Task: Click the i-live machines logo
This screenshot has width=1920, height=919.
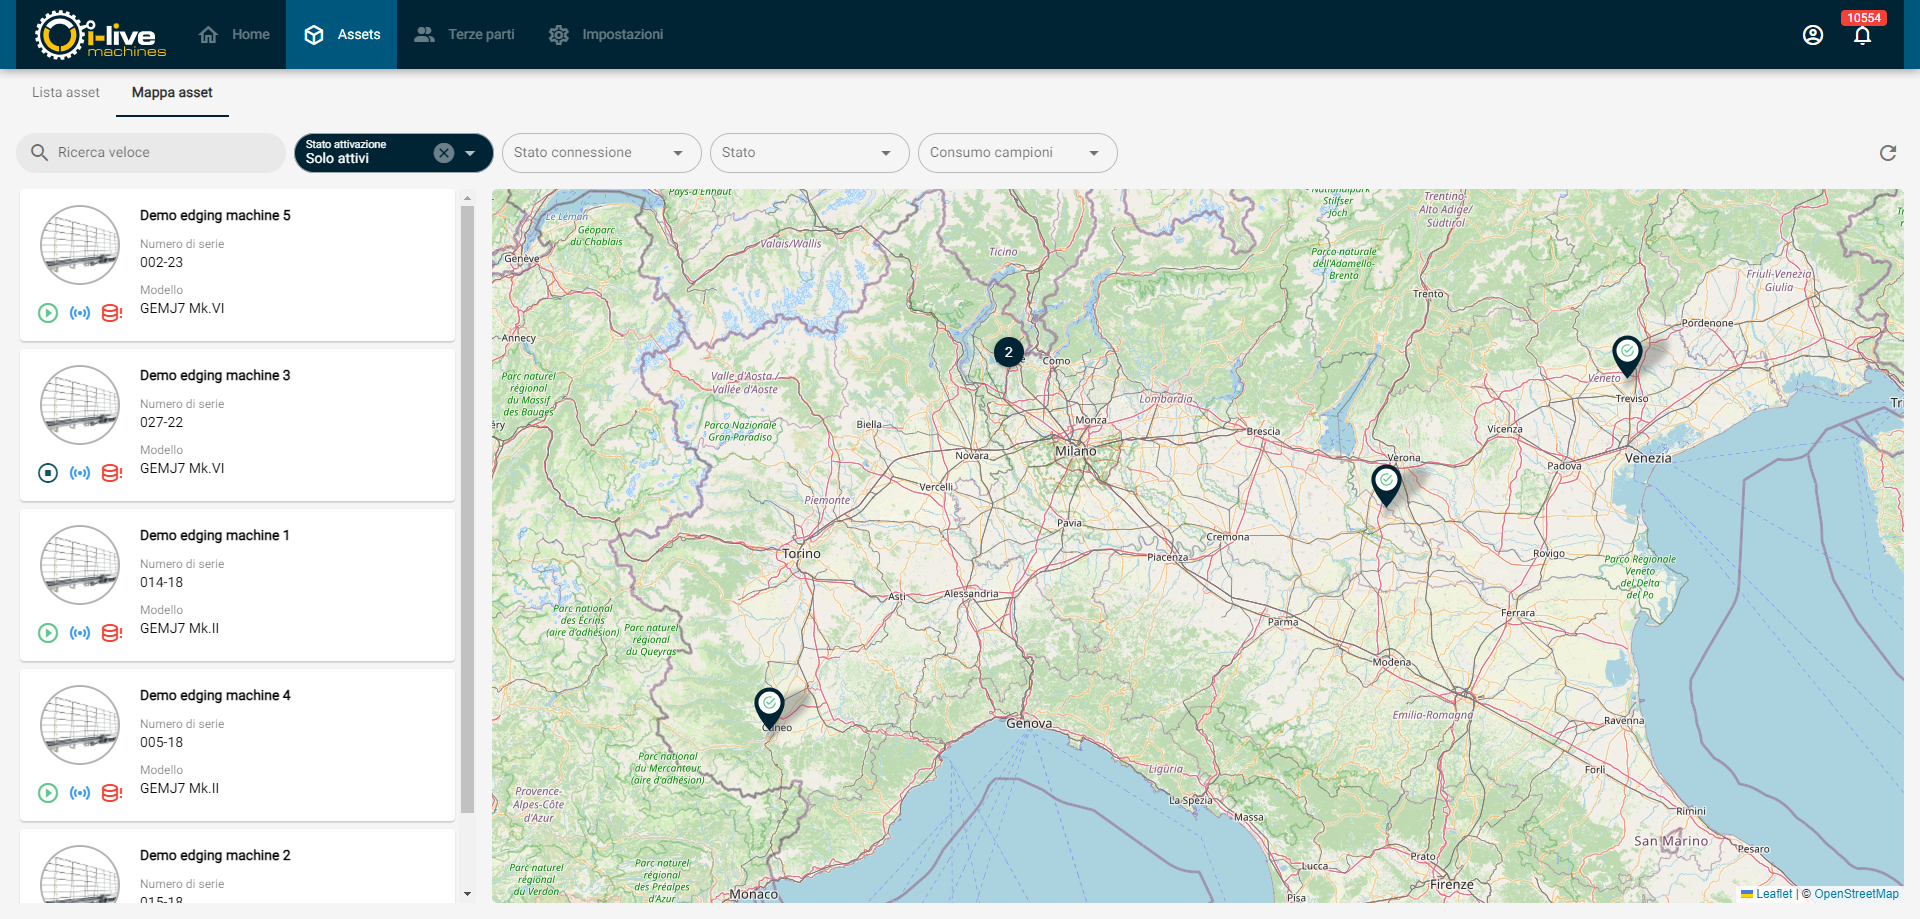Action: tap(100, 35)
